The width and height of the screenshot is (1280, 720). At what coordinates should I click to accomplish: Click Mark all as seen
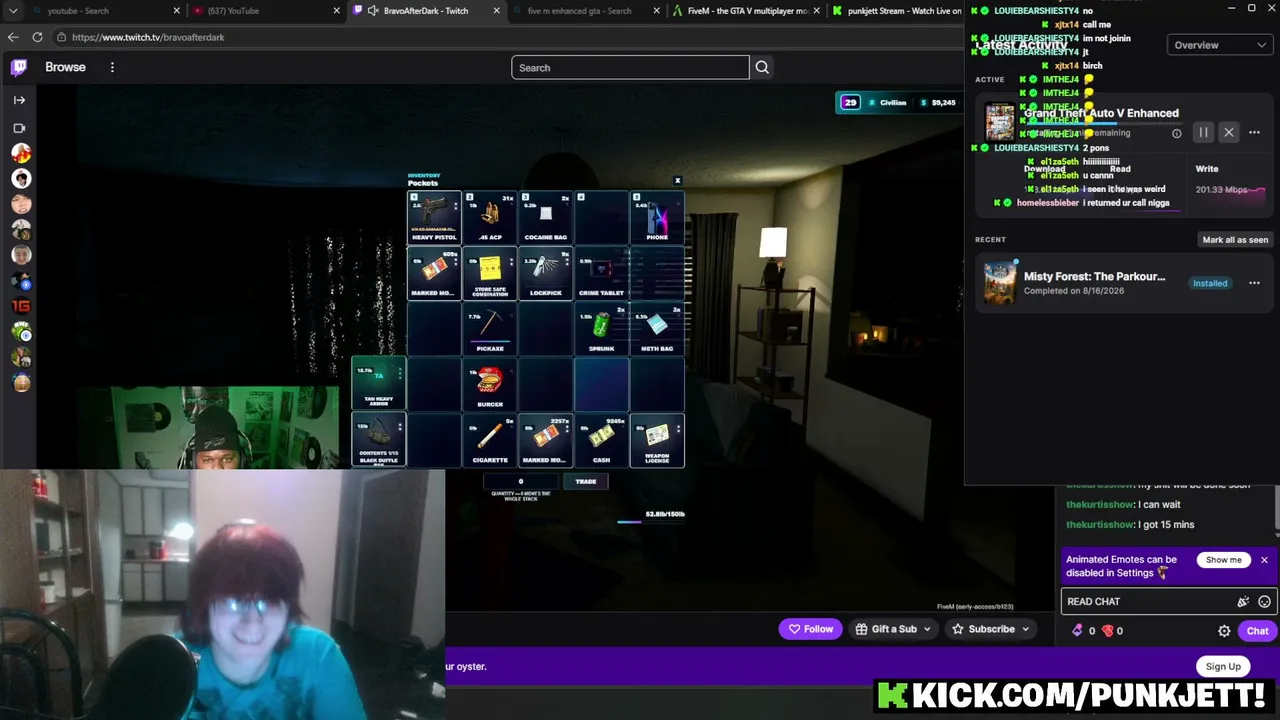(1235, 240)
